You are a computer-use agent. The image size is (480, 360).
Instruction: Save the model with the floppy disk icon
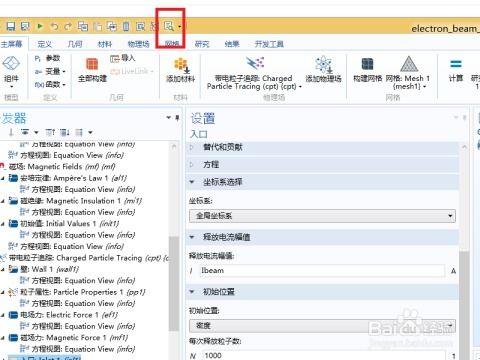coord(11,26)
